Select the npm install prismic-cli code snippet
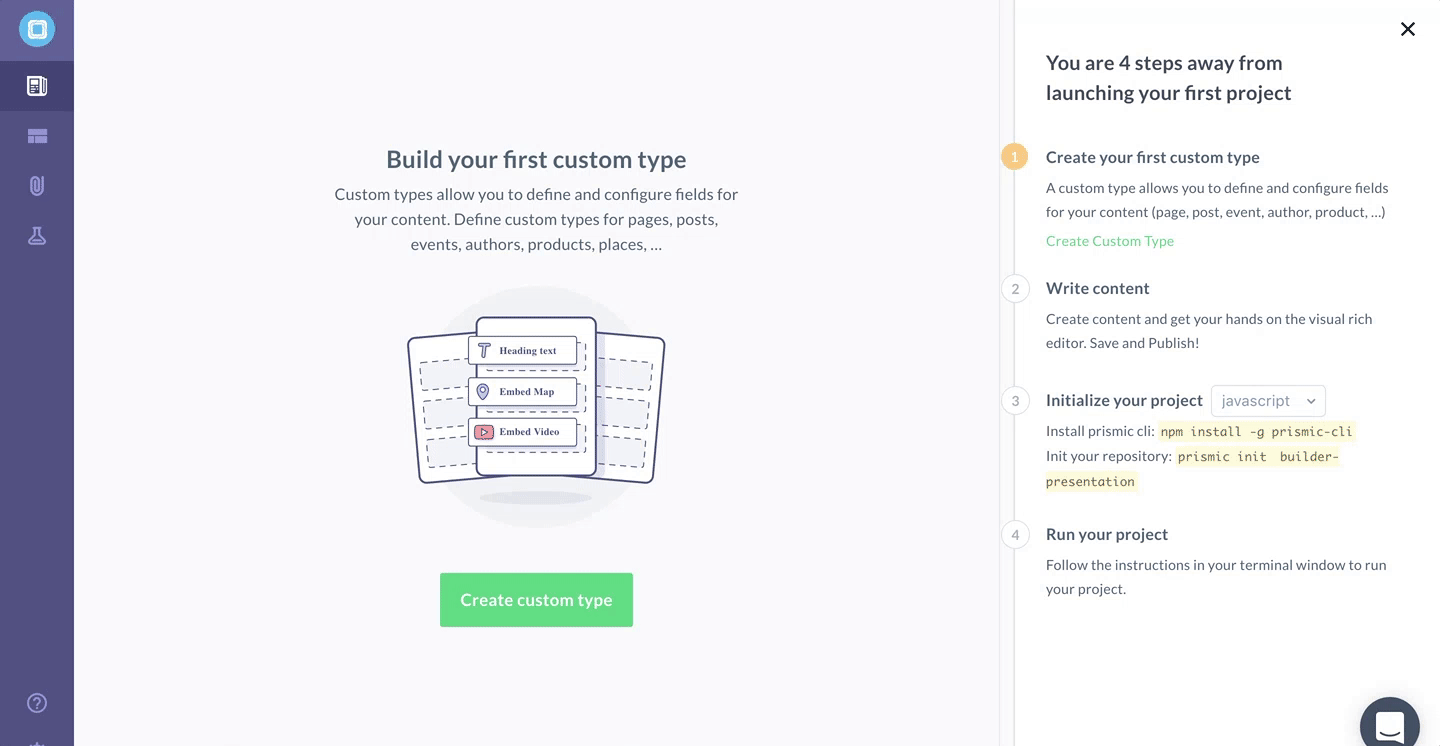Screen dimensions: 1440x746 coord(1255,431)
